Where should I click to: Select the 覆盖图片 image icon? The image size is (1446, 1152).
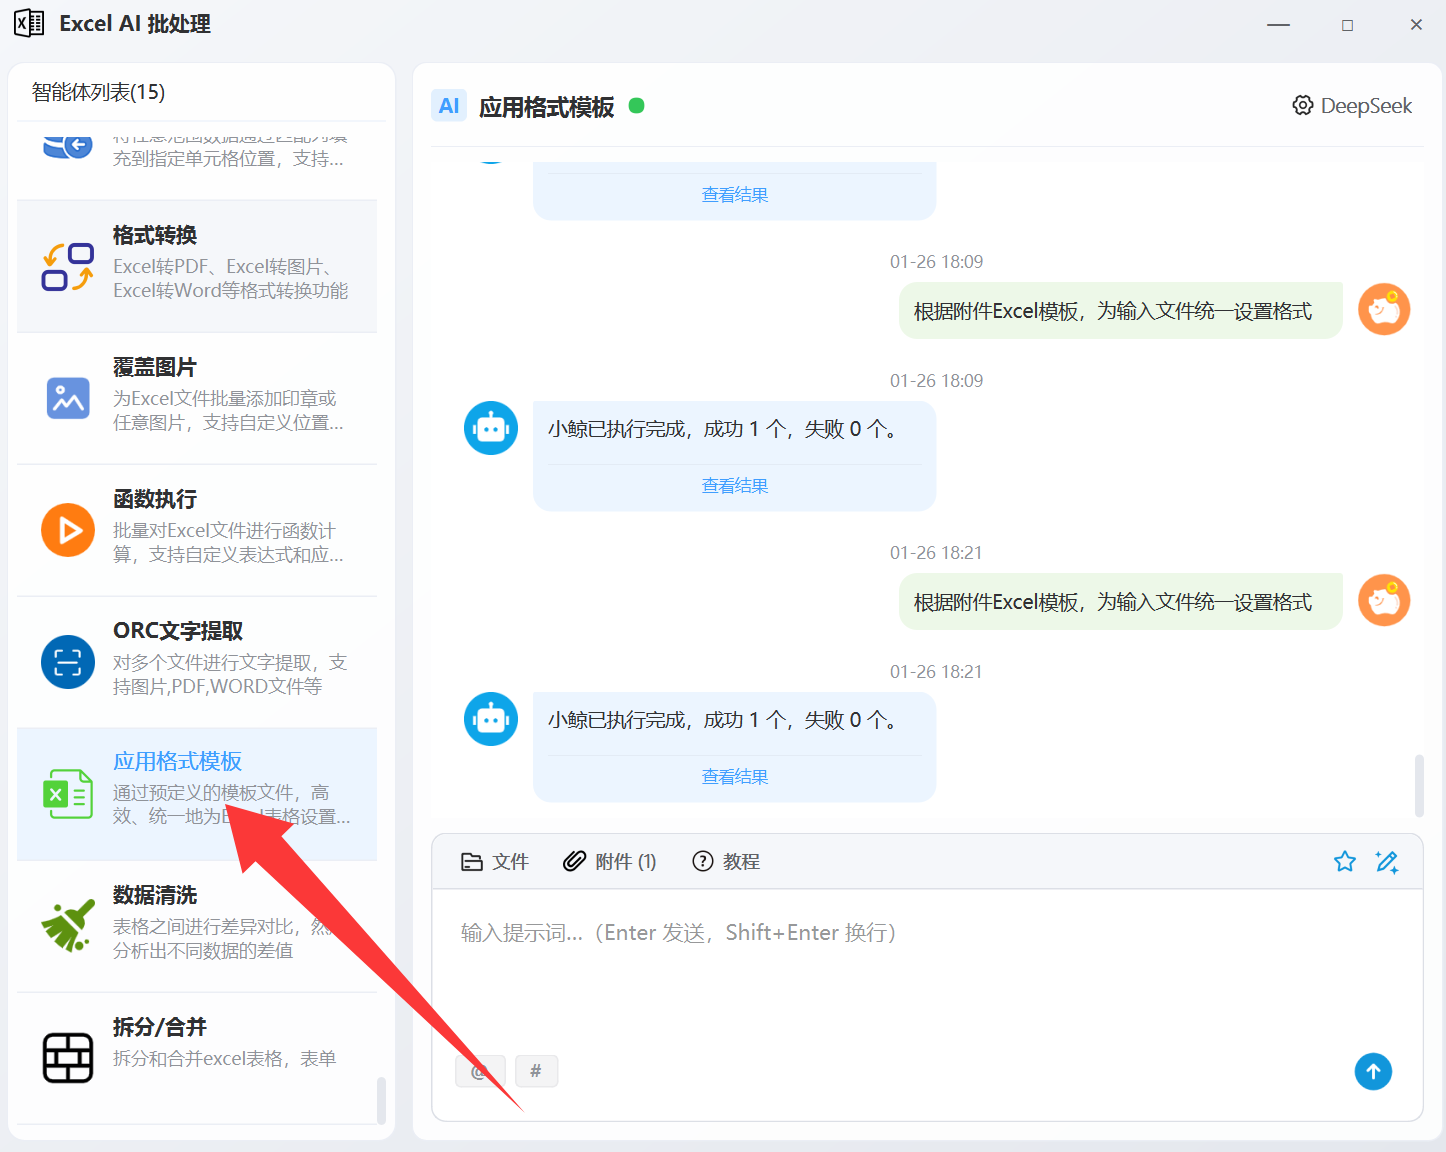point(68,398)
